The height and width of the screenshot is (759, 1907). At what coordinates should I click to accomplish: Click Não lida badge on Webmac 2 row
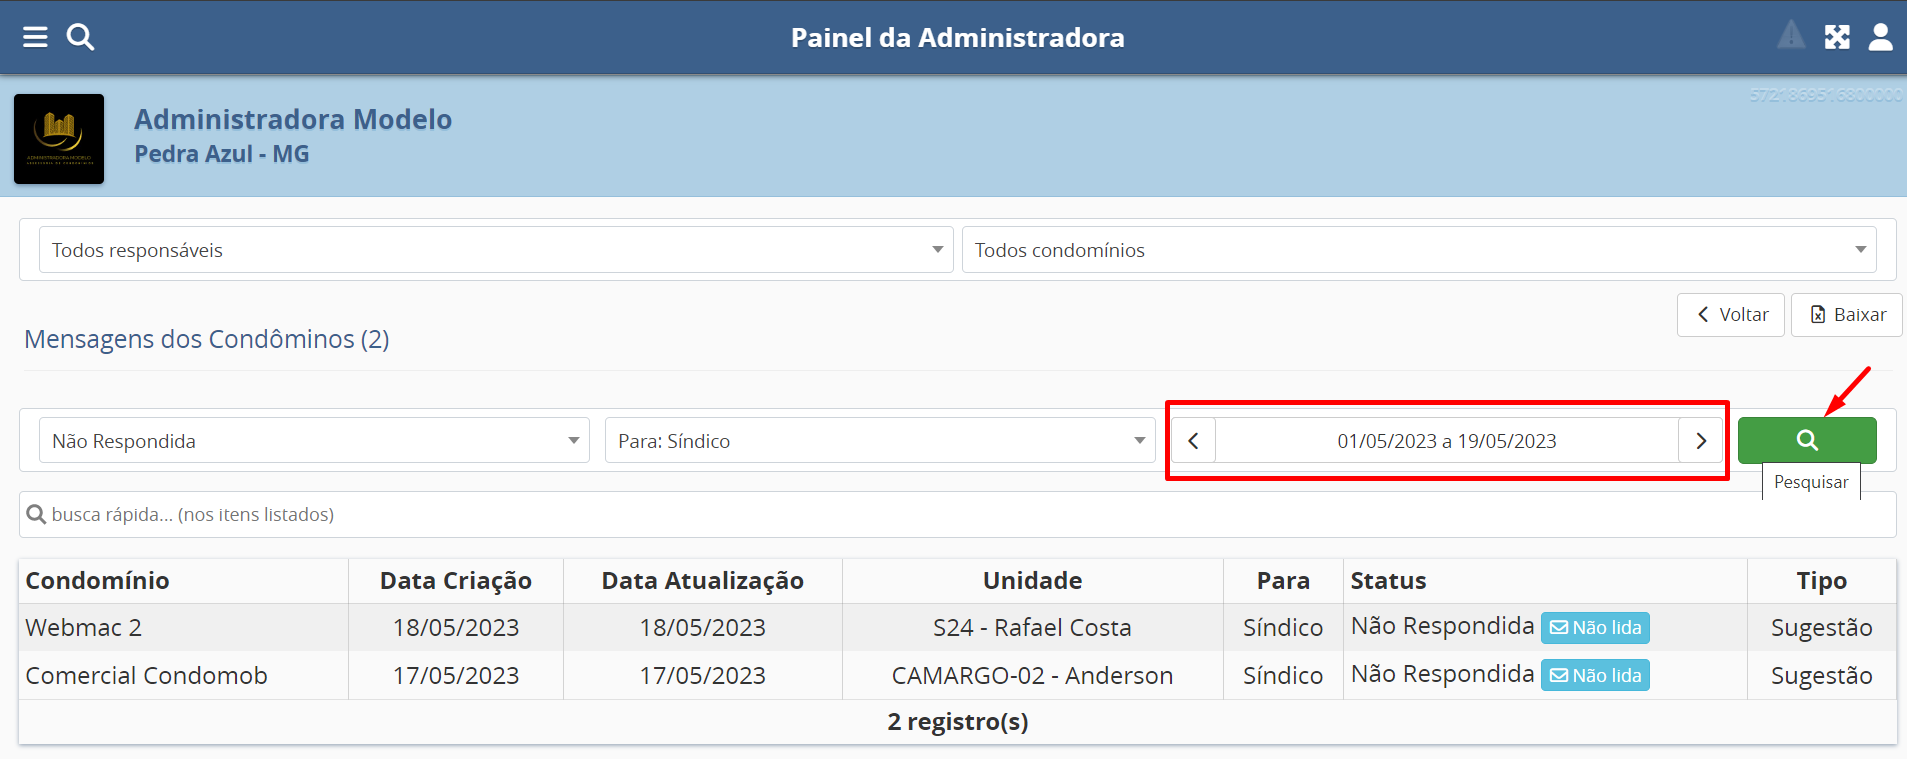point(1595,628)
